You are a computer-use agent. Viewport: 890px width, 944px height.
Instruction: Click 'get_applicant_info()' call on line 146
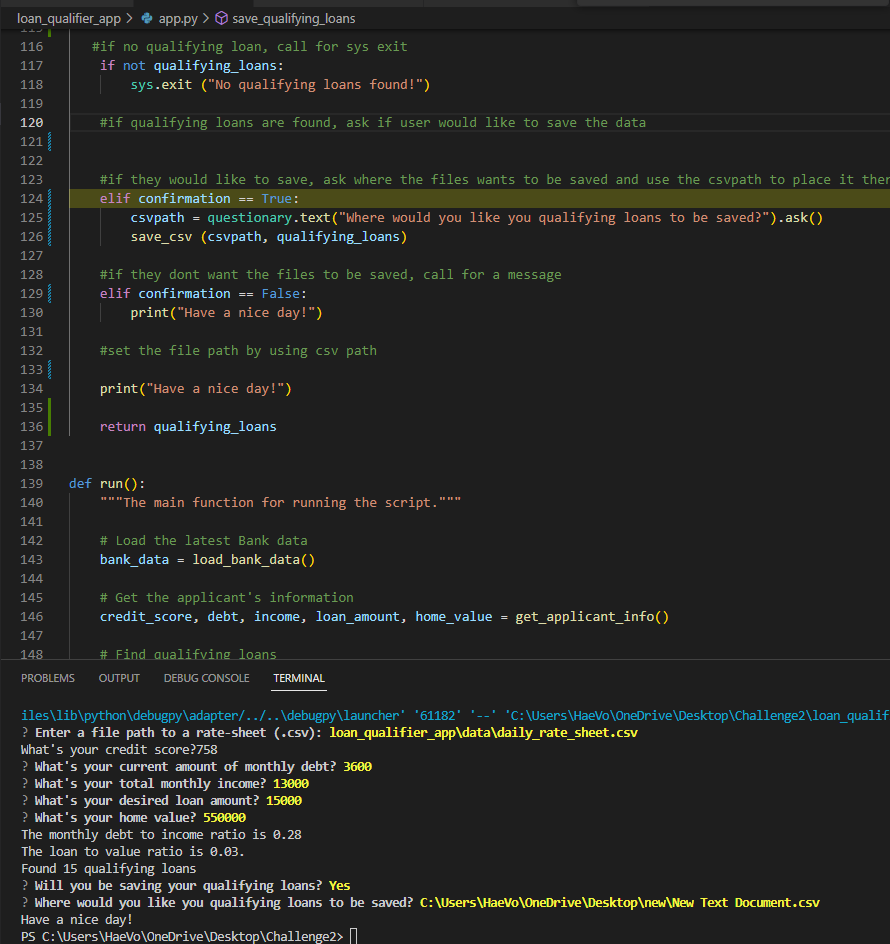pos(592,617)
